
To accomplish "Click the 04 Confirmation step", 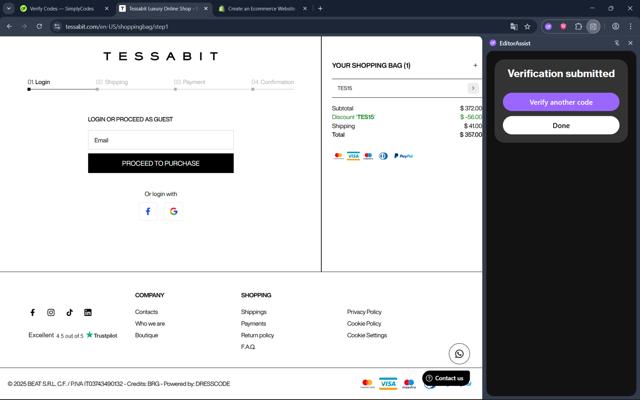I will click(273, 82).
